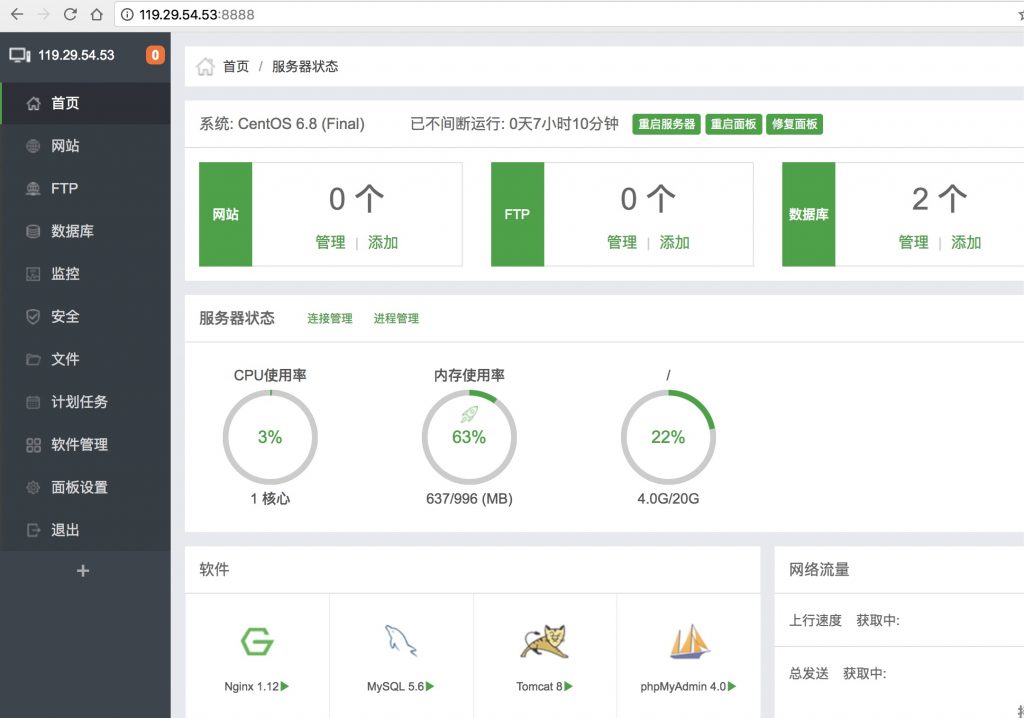This screenshot has width=1024, height=718.
Task: Open the MySQL 5.6 dolphin icon
Action: [400, 641]
